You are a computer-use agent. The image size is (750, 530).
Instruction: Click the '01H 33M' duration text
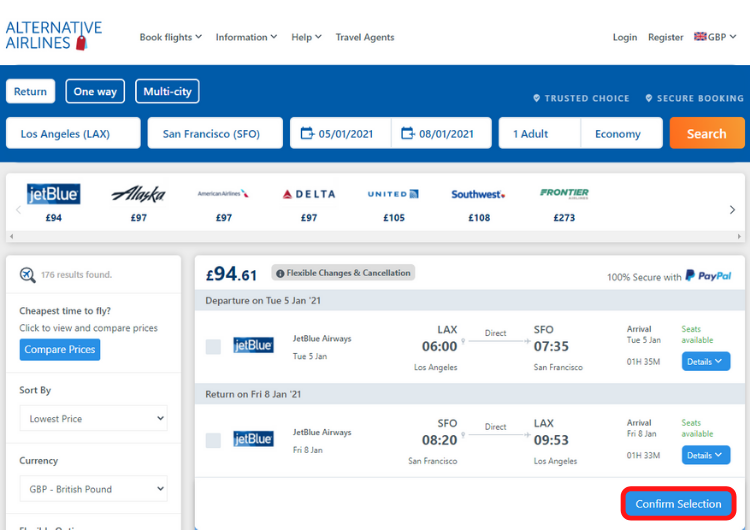point(643,456)
